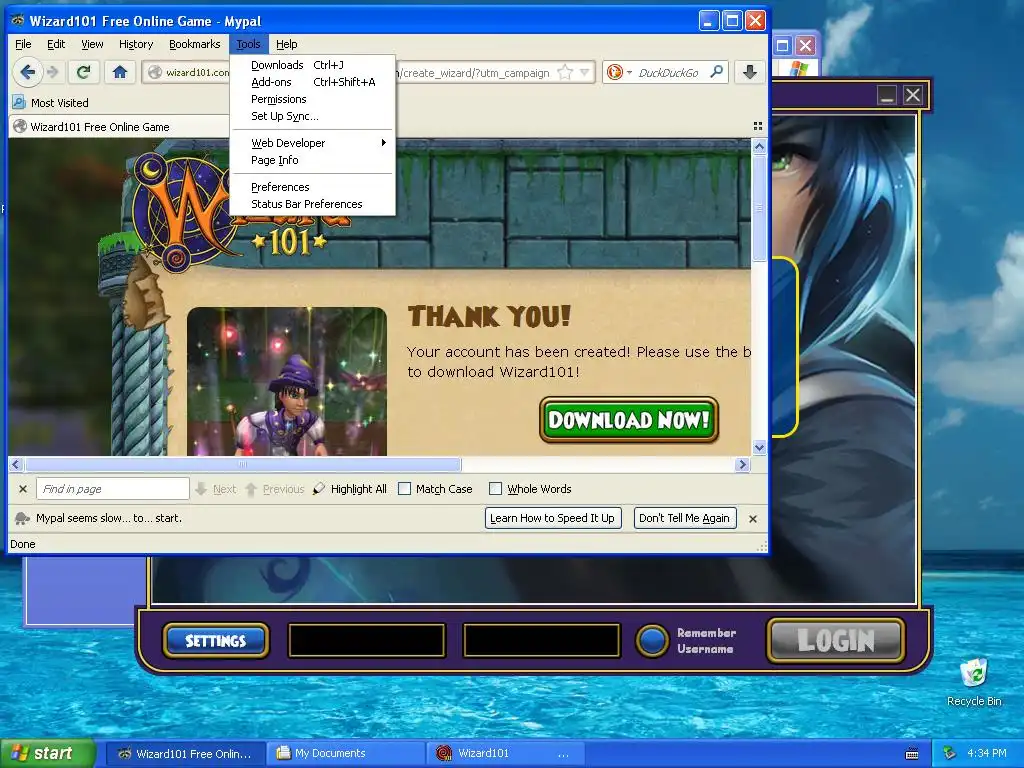Open the File menu
The image size is (1024, 768).
point(23,44)
